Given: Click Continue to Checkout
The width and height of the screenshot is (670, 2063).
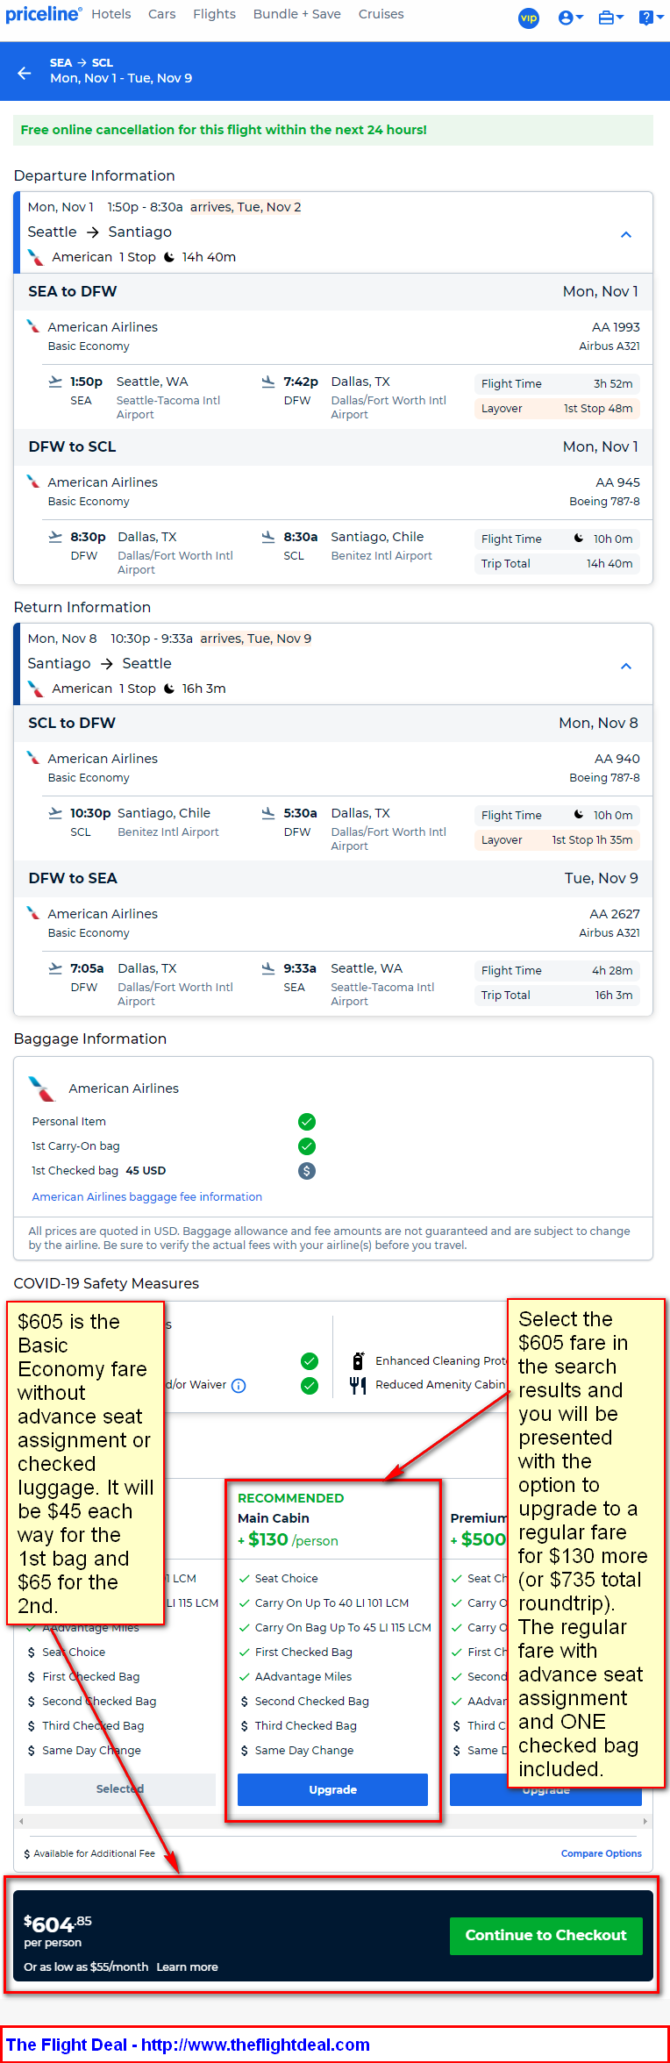Looking at the screenshot, I should [546, 1935].
